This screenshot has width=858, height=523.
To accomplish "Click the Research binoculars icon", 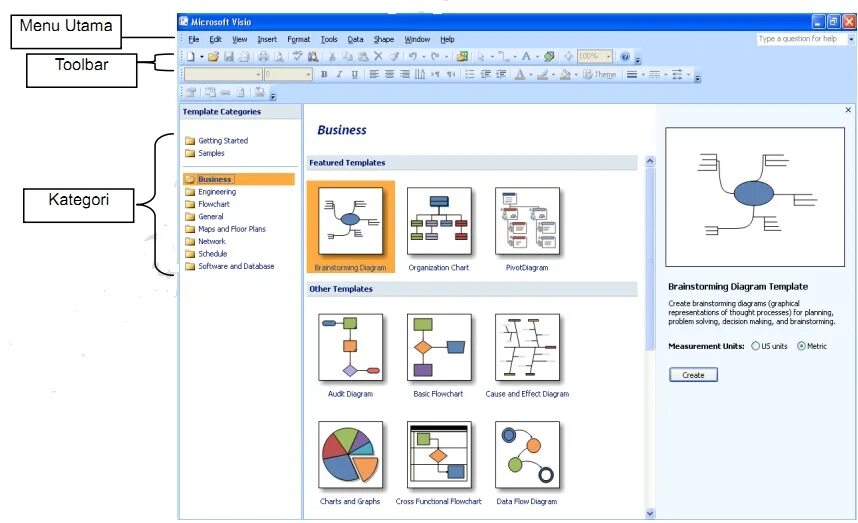I will click(313, 56).
